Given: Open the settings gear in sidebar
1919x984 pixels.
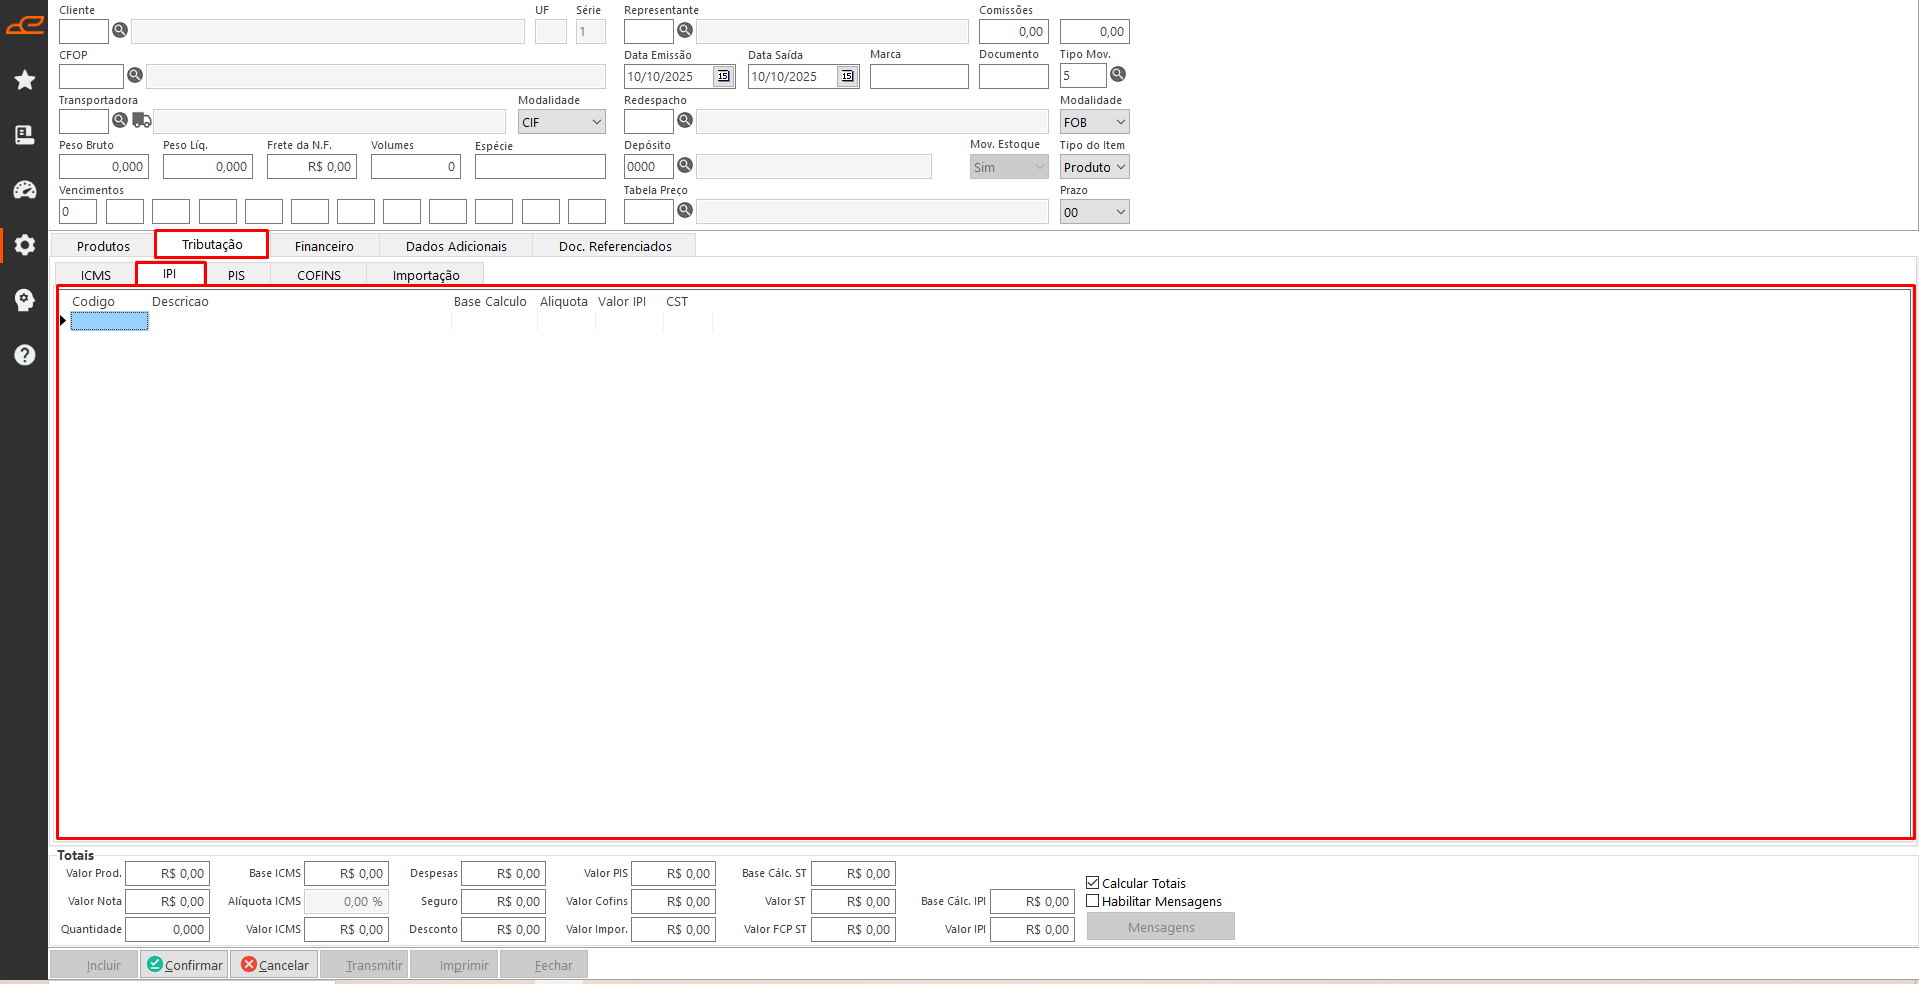Looking at the screenshot, I should [x=25, y=245].
